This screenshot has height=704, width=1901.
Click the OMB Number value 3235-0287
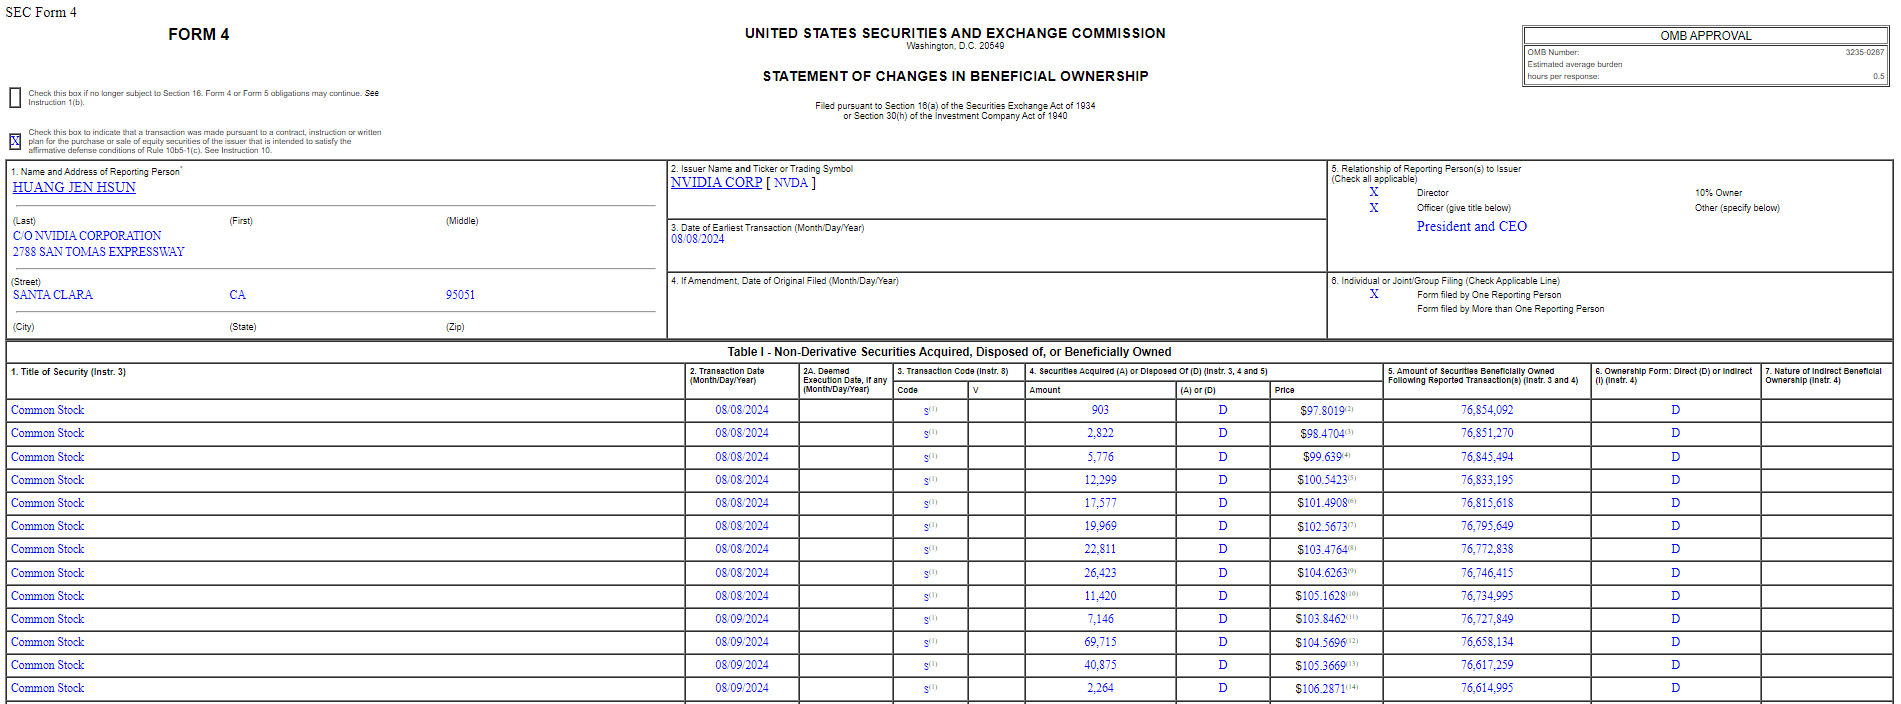(1864, 52)
